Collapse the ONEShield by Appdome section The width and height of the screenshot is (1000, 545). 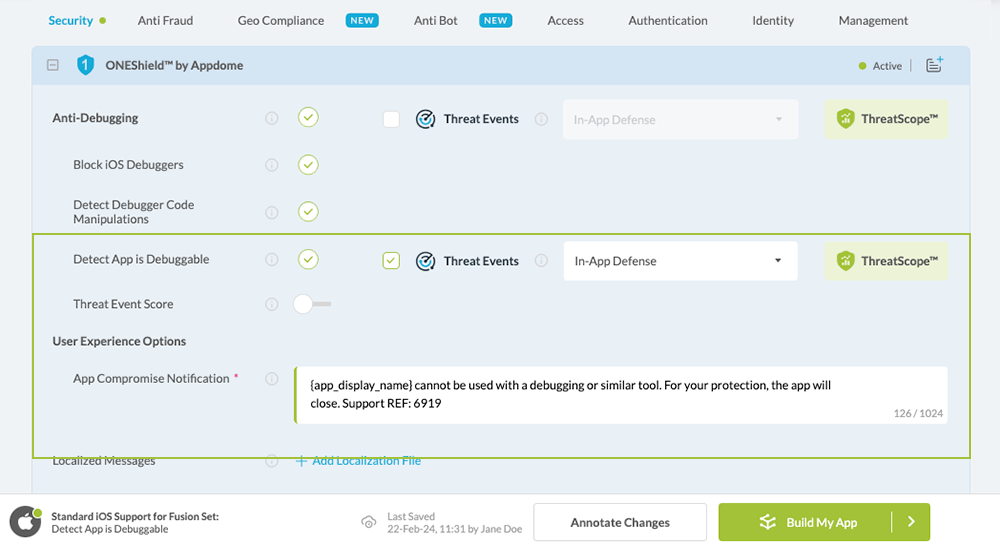tap(52, 65)
